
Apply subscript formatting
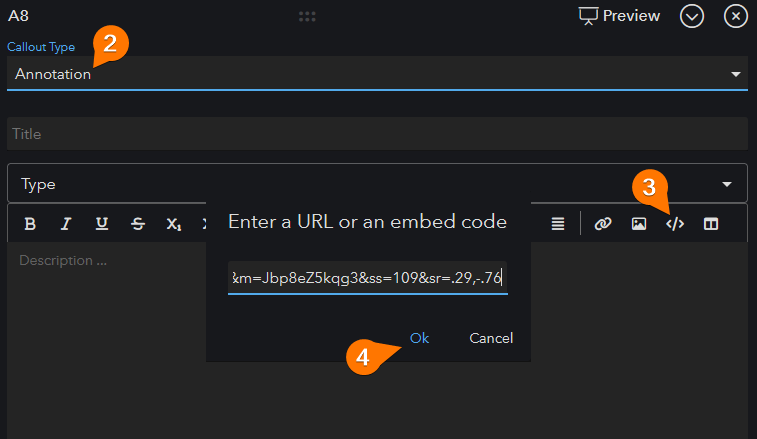(173, 224)
